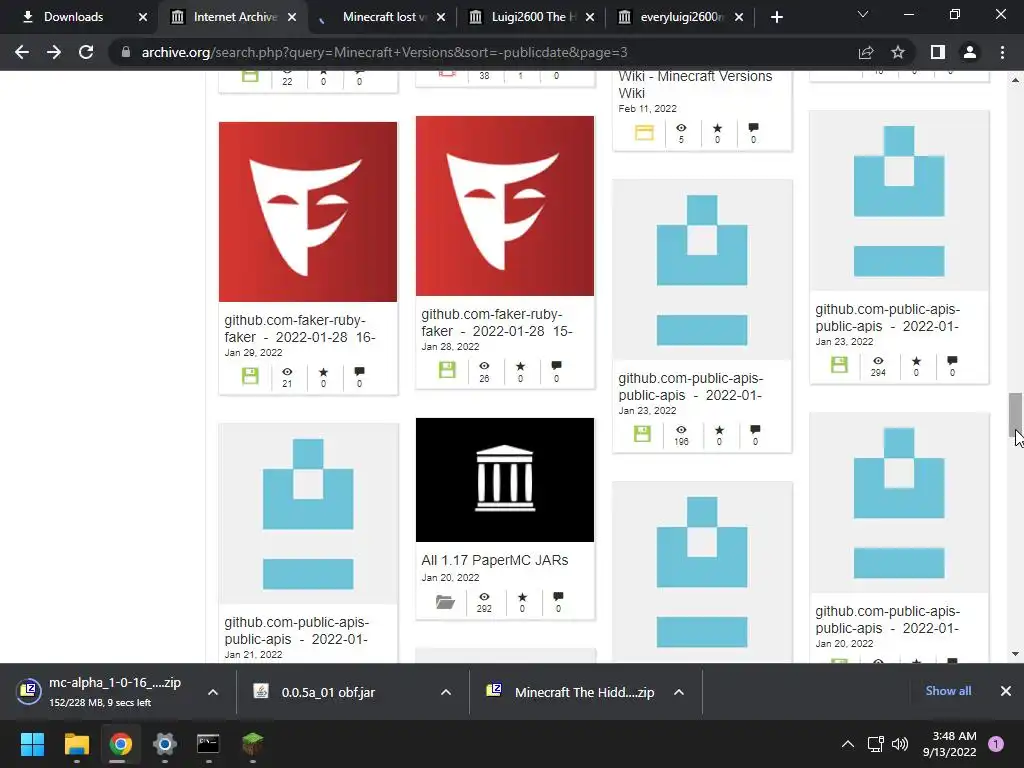Click the Chrome taskbar icon
This screenshot has width=1024, height=768.
pyautogui.click(x=120, y=744)
